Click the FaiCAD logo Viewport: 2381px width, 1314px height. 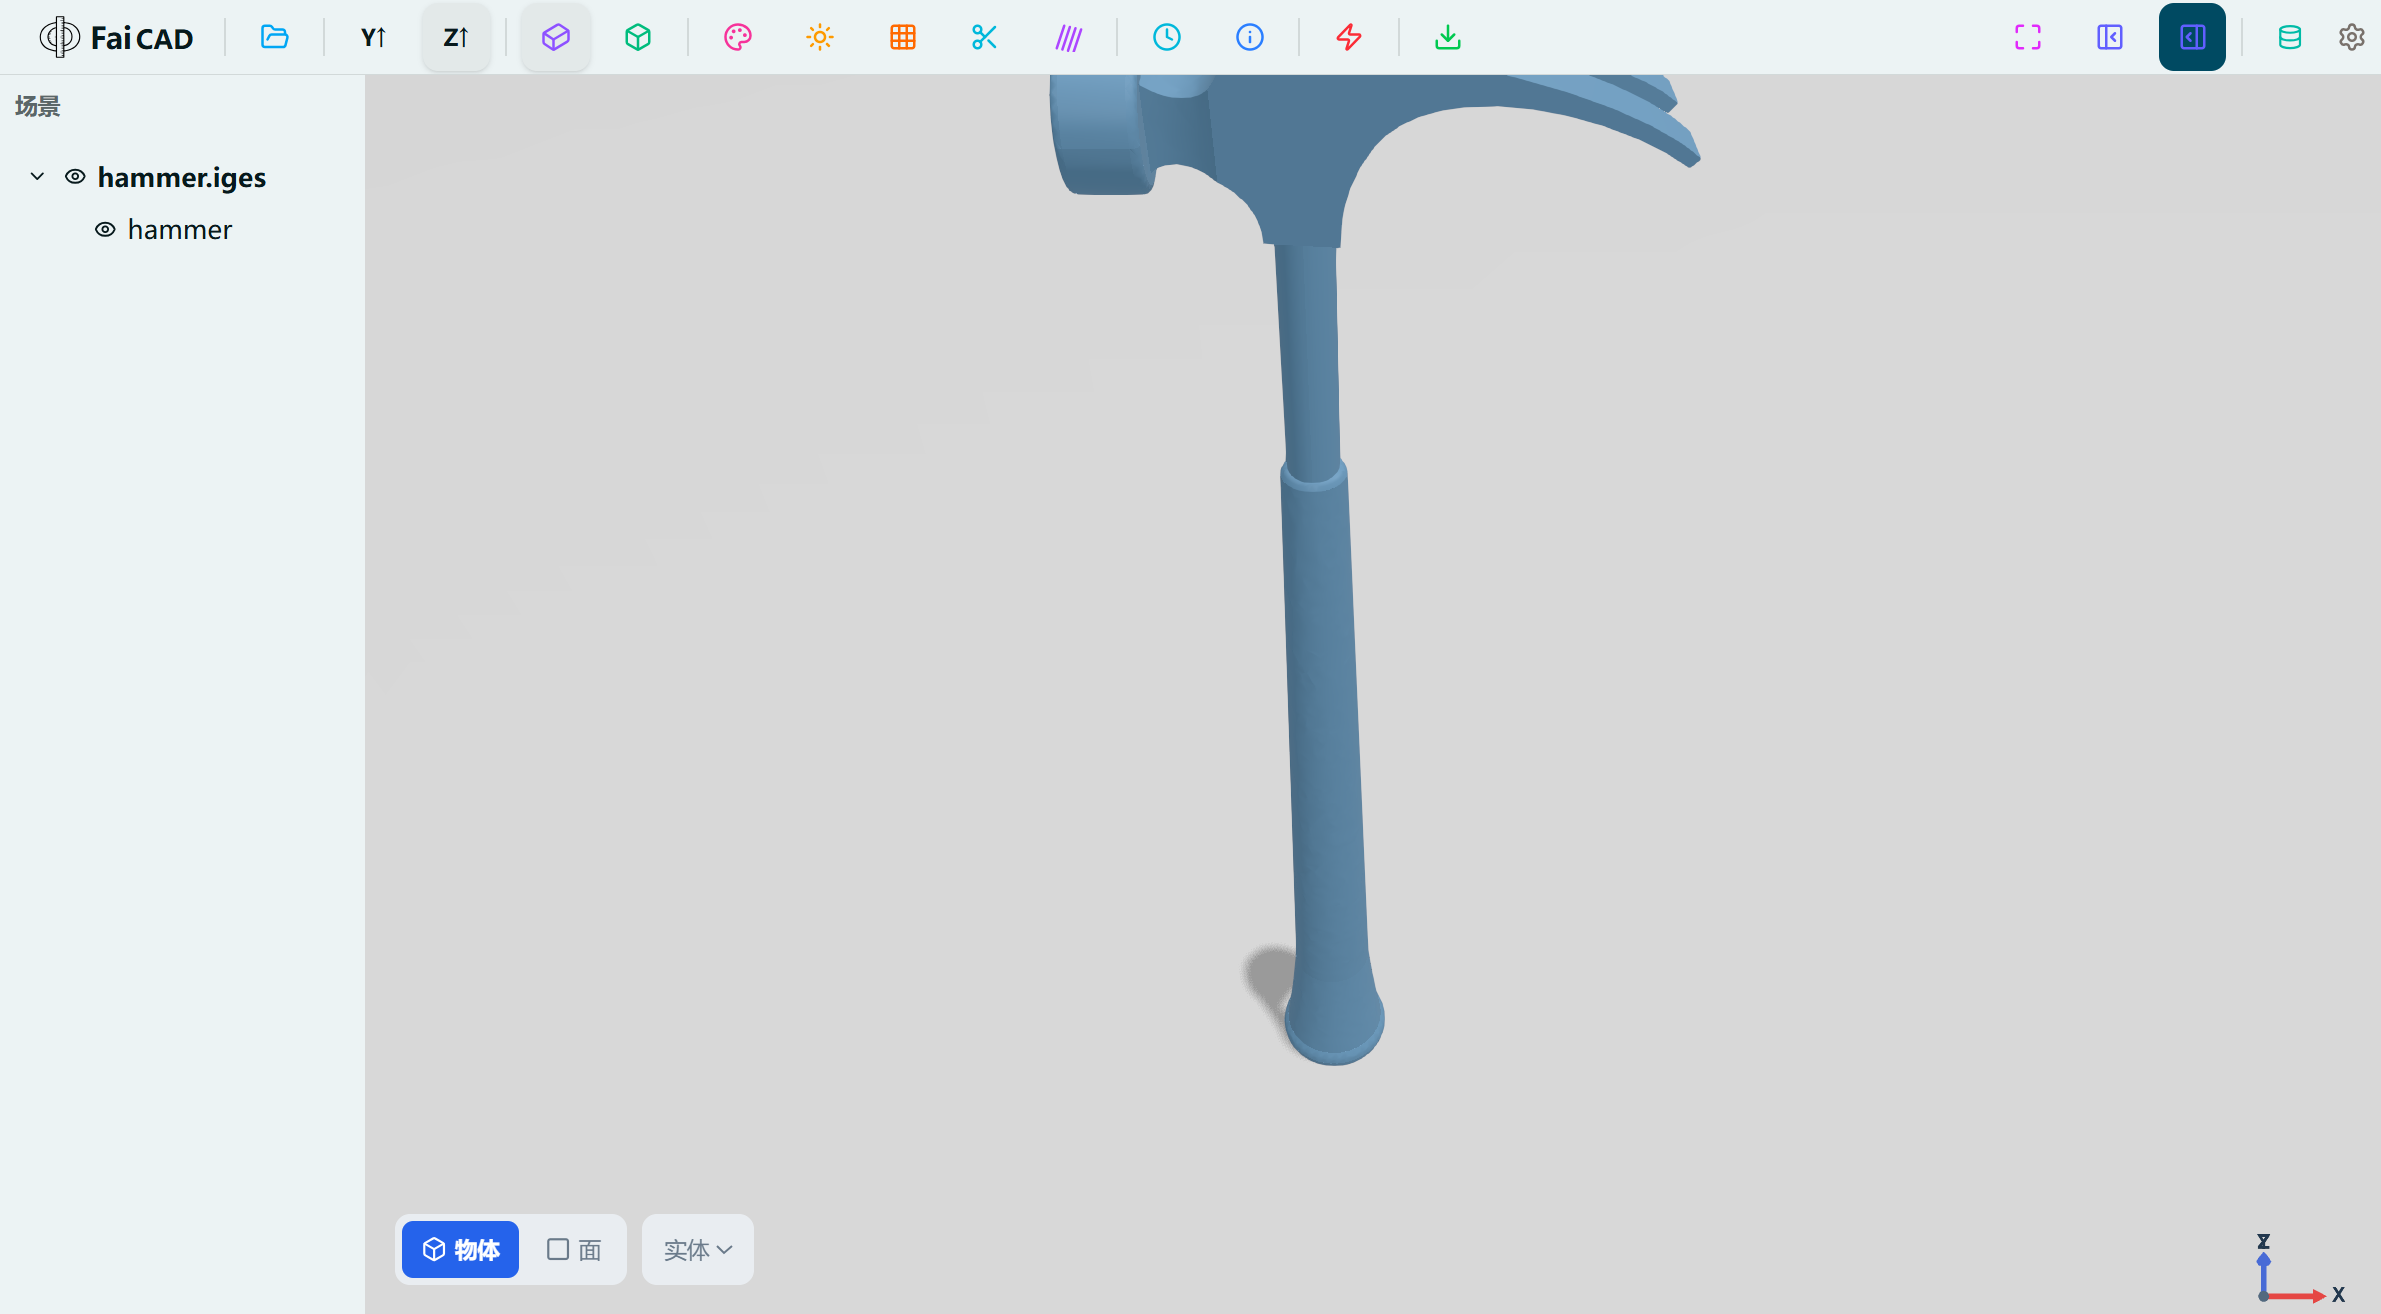click(116, 38)
